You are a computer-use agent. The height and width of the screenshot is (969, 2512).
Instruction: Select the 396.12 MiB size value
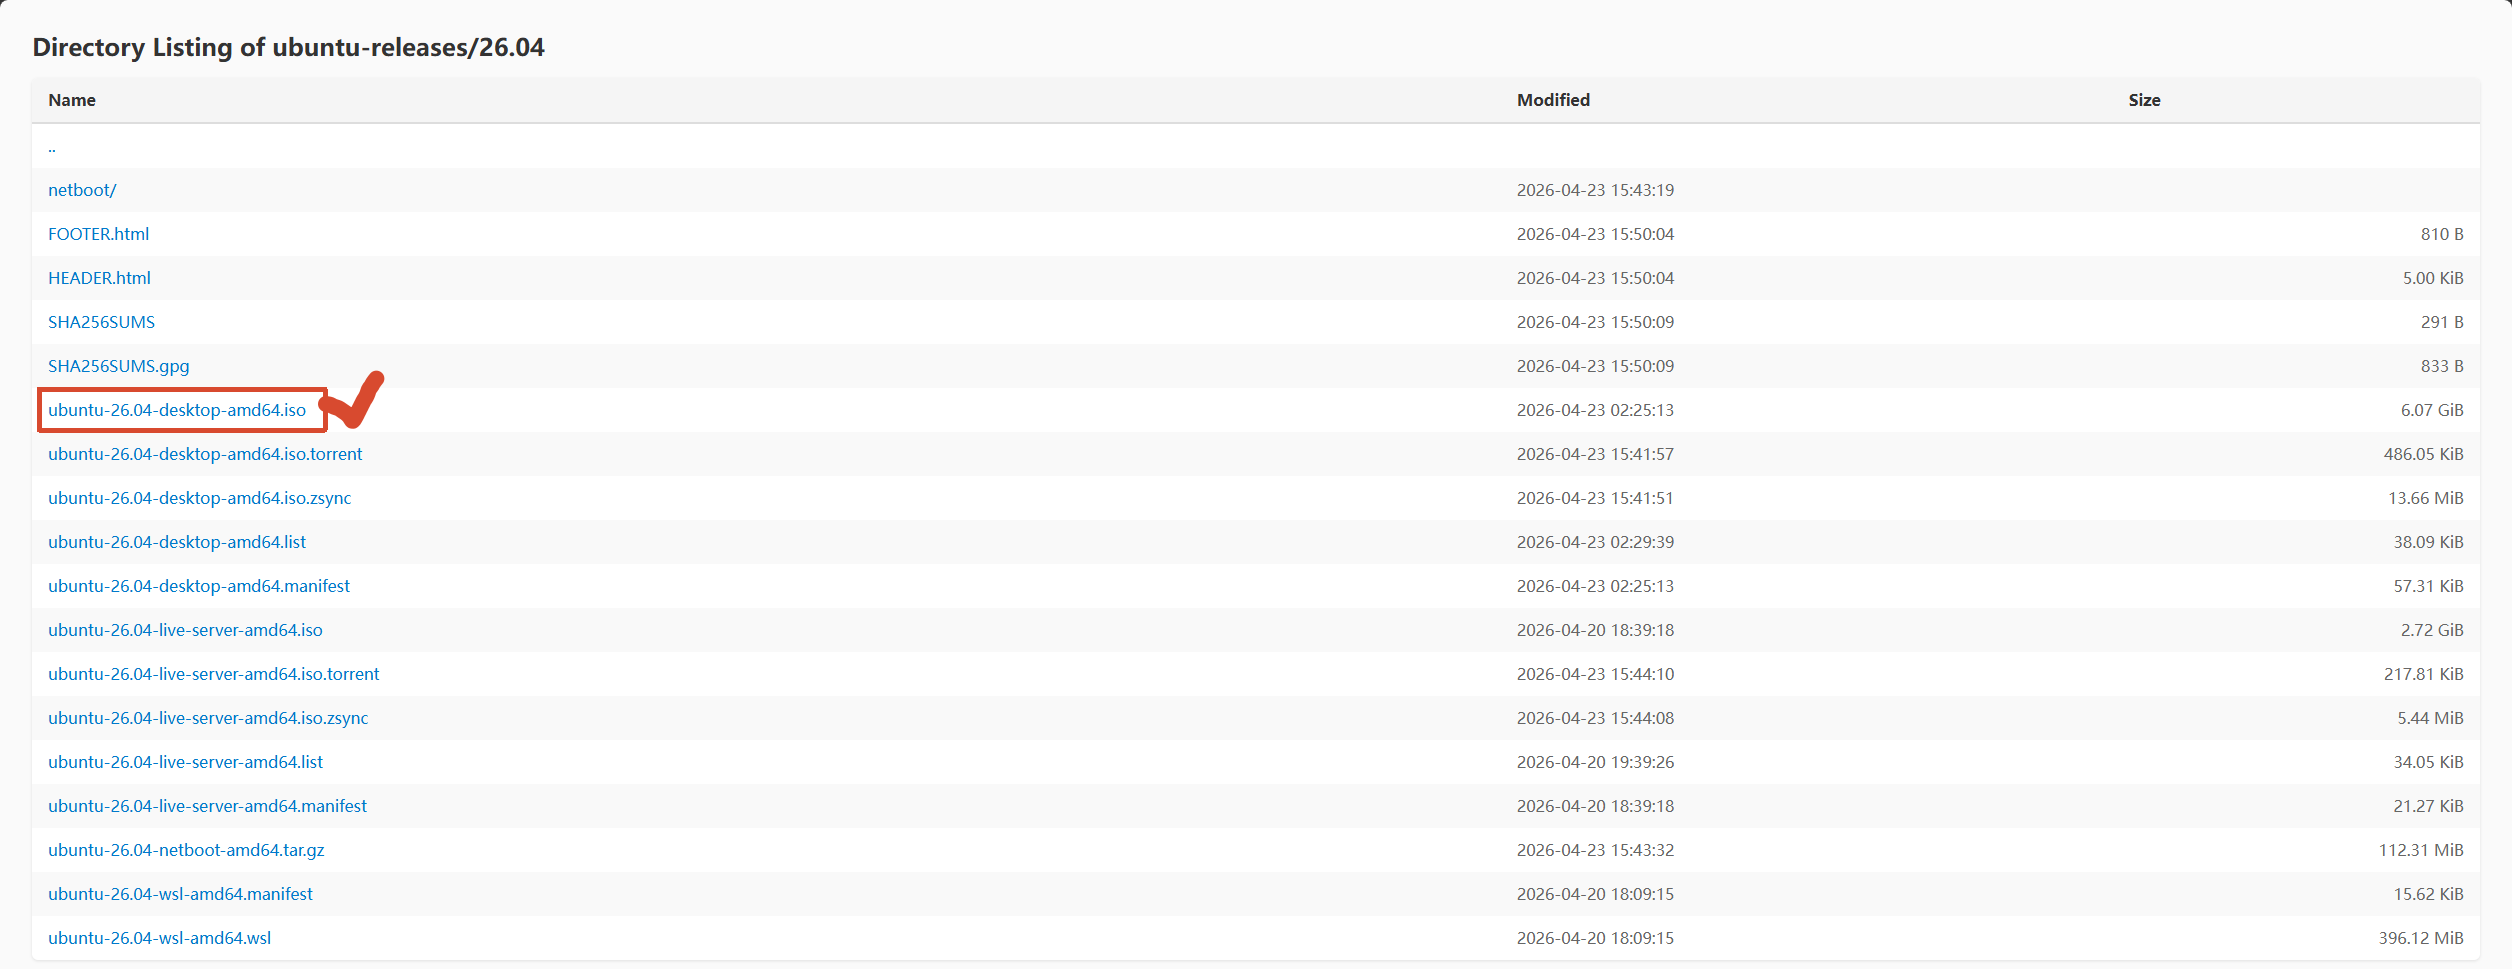2421,938
